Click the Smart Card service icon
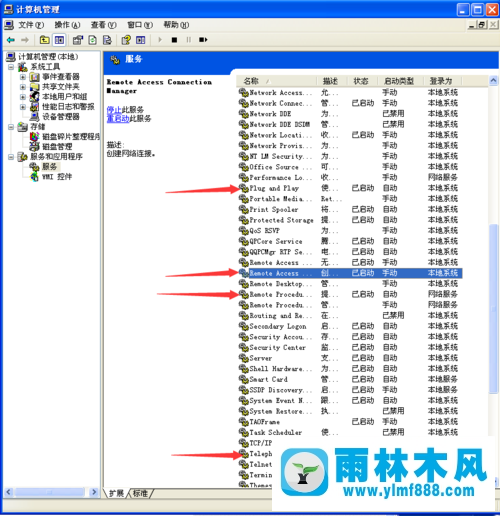The image size is (500, 516). pyautogui.click(x=243, y=379)
